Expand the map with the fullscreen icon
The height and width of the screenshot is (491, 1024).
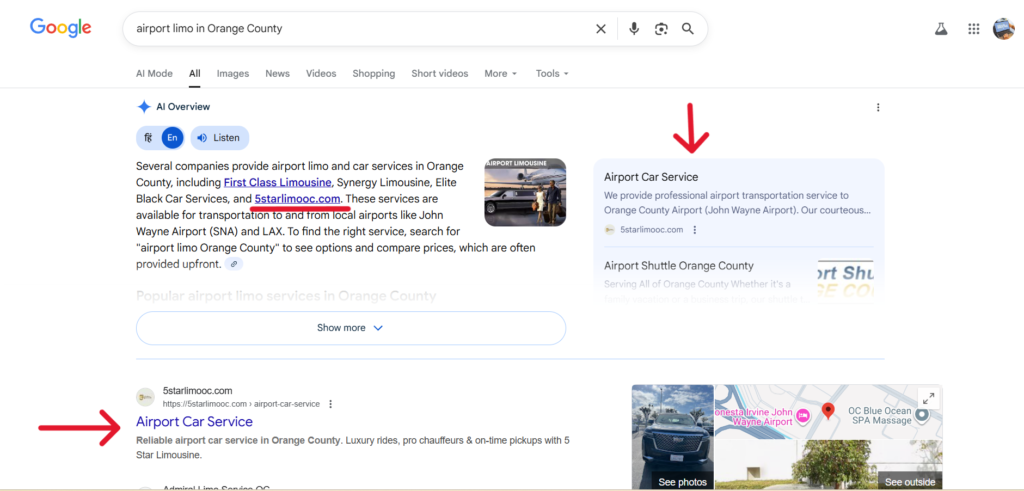(x=928, y=398)
